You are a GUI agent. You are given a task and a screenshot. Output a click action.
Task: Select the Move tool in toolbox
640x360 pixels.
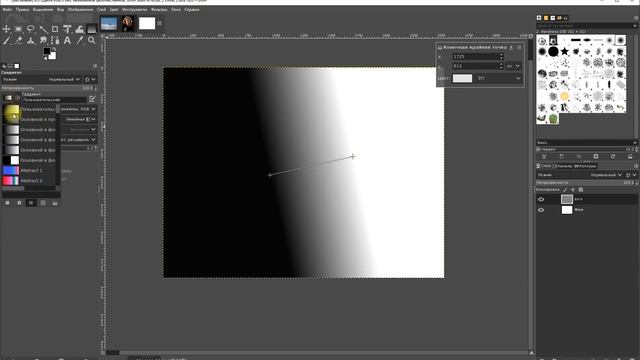(x=6, y=29)
